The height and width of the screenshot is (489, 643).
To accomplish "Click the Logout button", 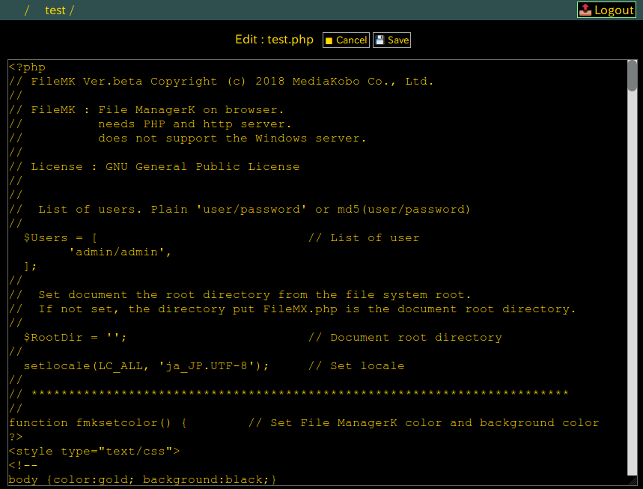I will [607, 10].
